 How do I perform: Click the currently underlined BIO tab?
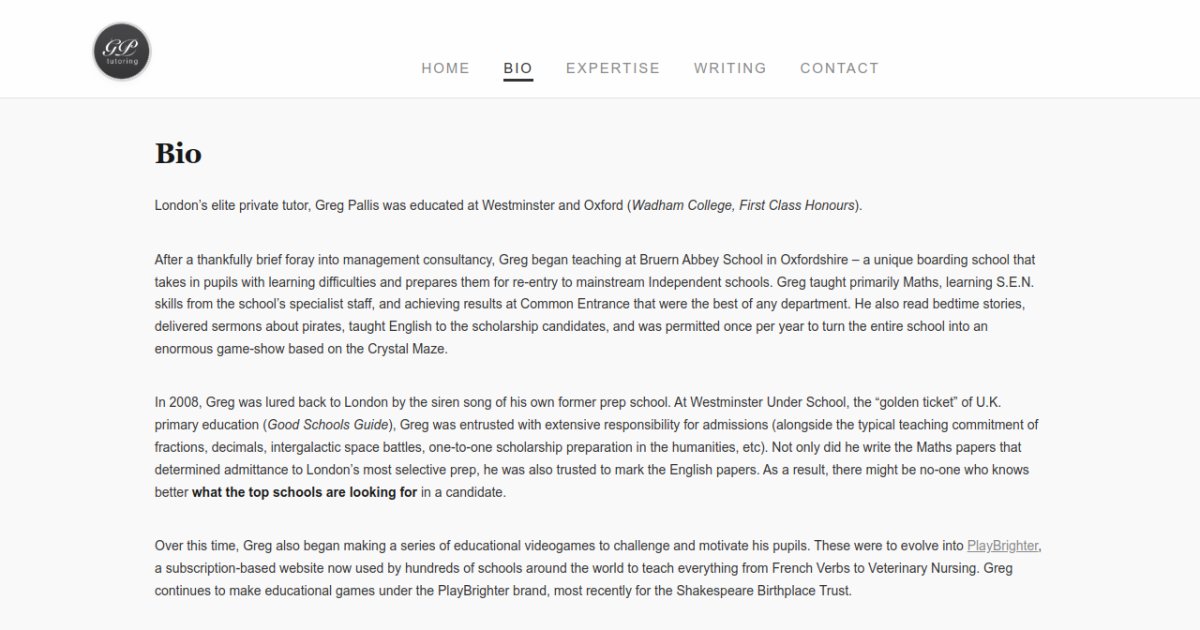[x=517, y=68]
